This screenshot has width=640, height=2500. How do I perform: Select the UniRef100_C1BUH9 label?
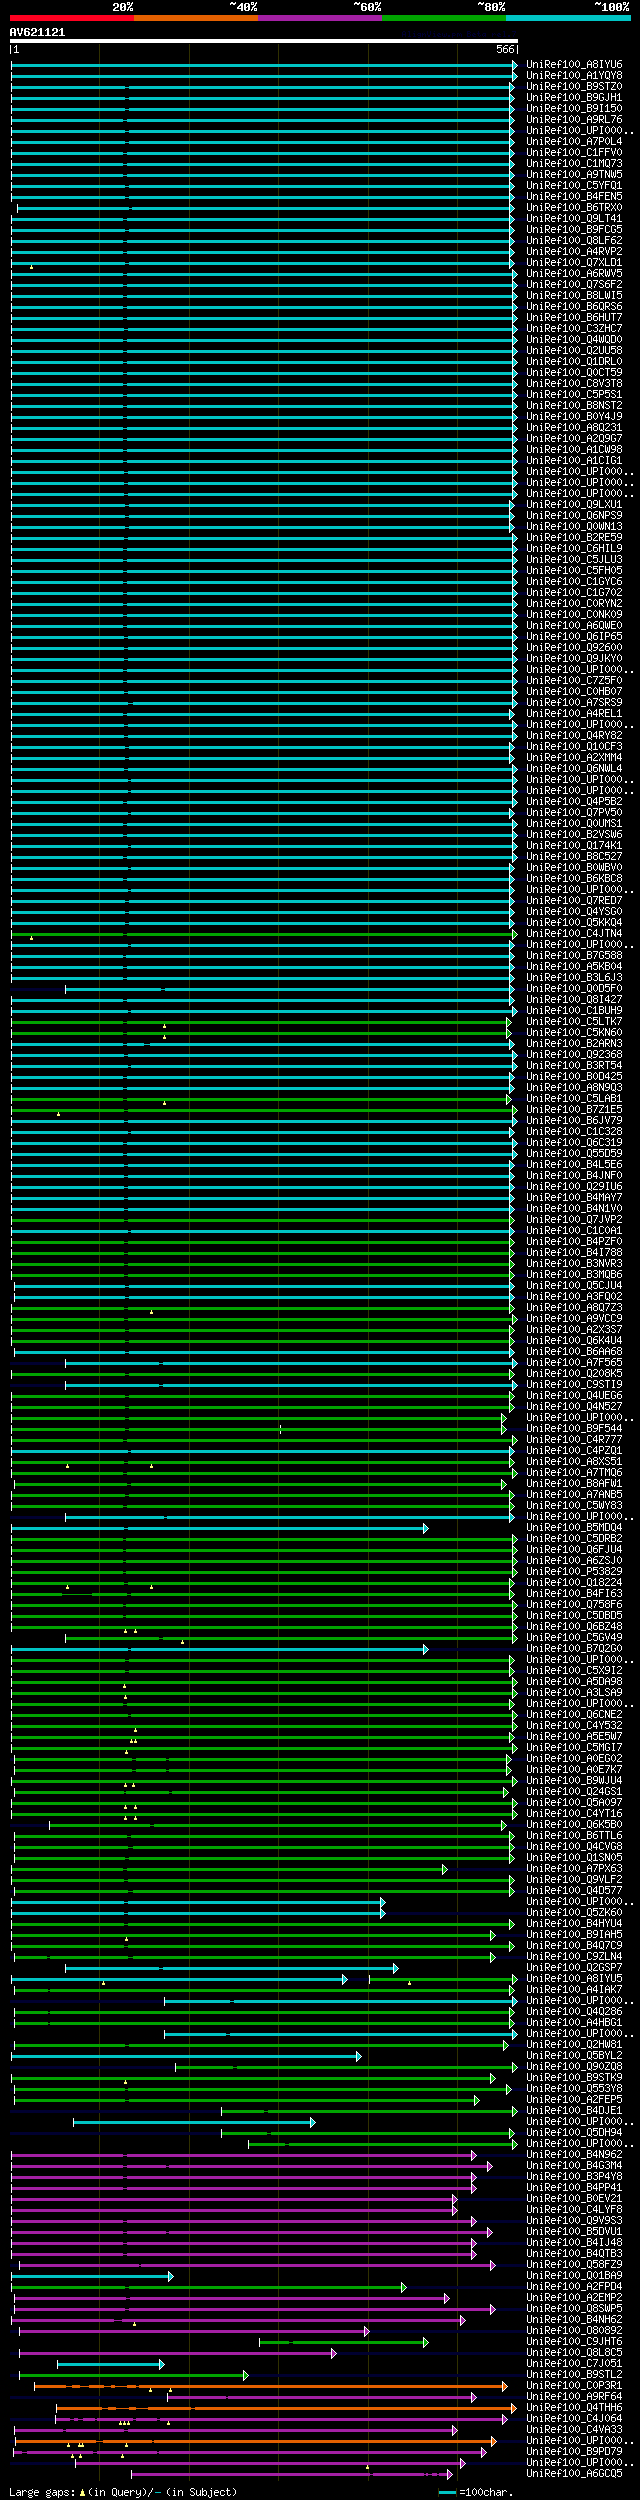pos(574,1010)
